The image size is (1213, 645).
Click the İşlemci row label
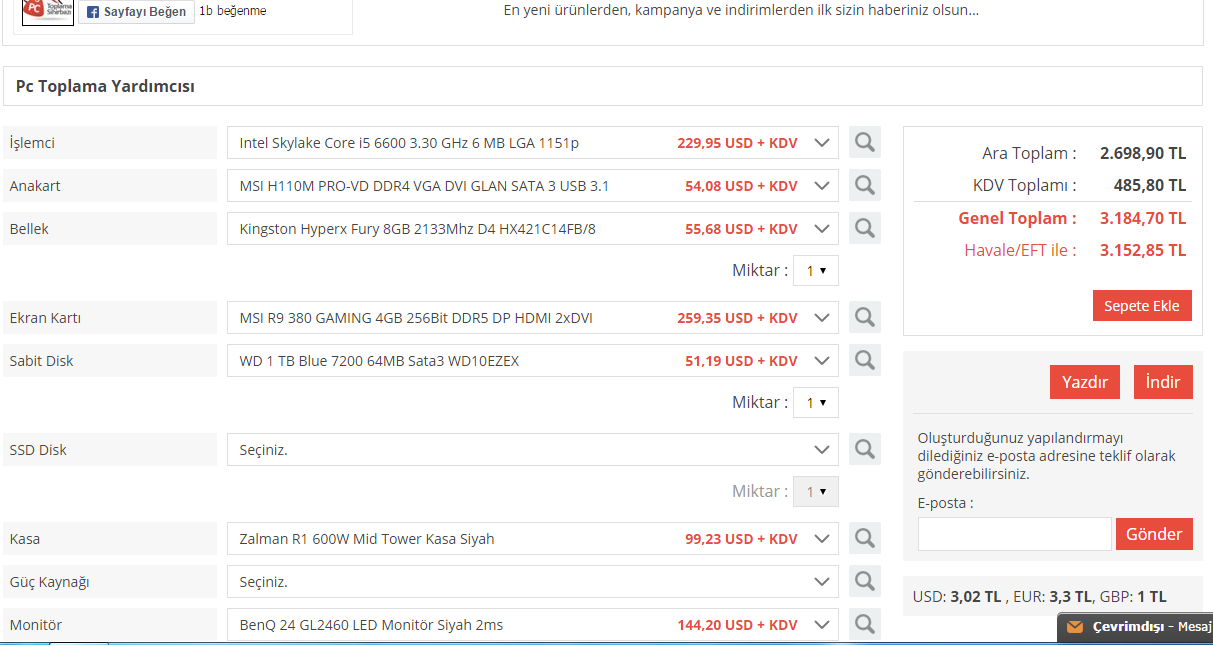coord(32,143)
